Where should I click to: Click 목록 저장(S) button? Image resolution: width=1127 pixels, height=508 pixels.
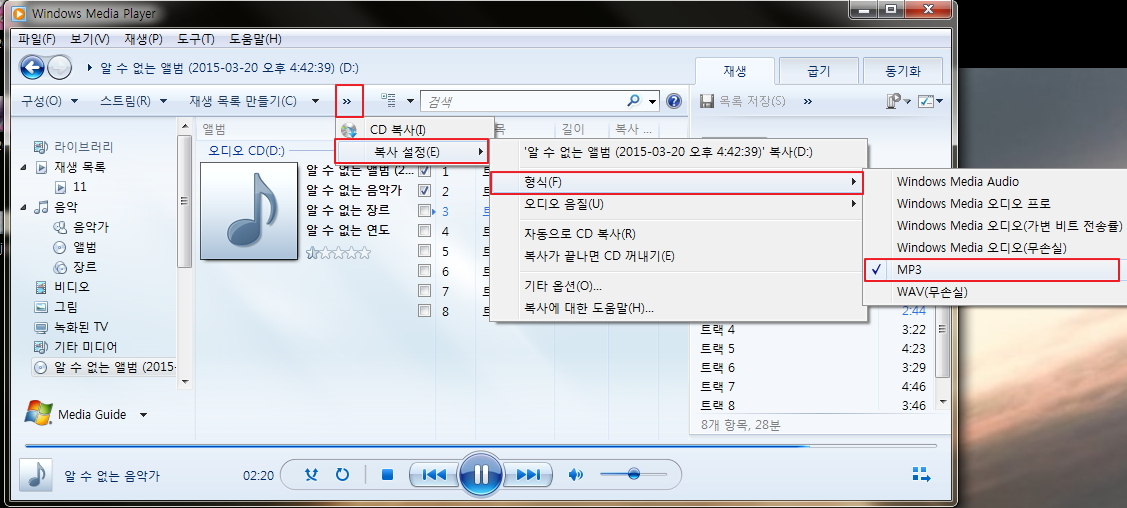coord(742,101)
